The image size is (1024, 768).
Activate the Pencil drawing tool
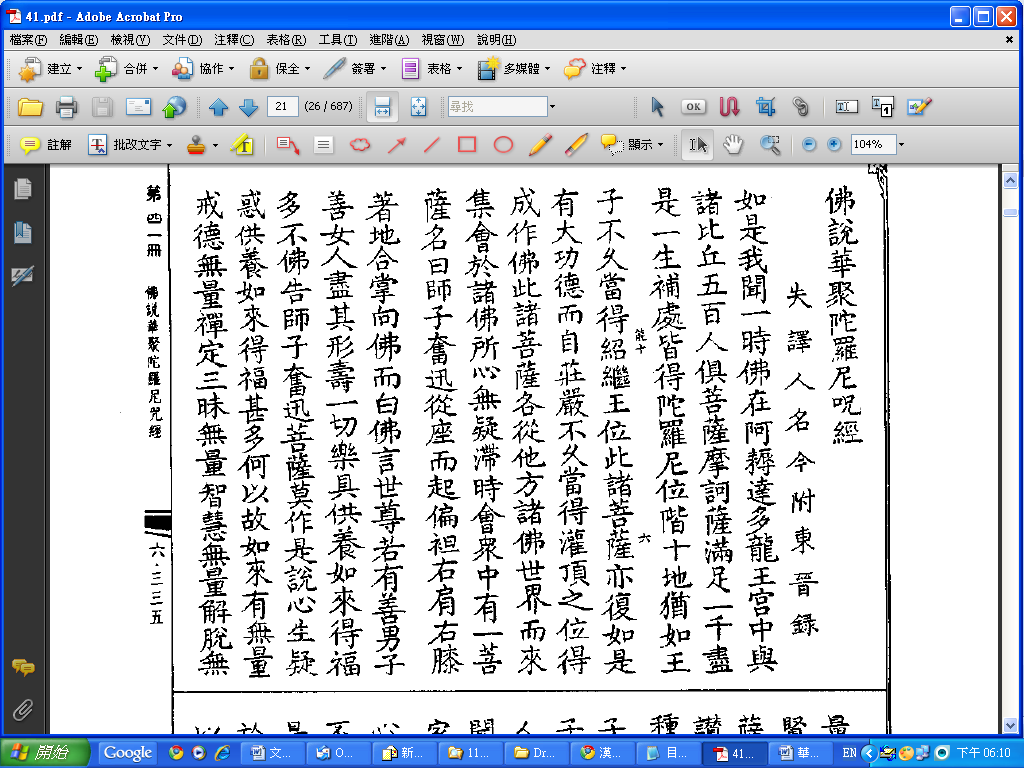(x=539, y=145)
